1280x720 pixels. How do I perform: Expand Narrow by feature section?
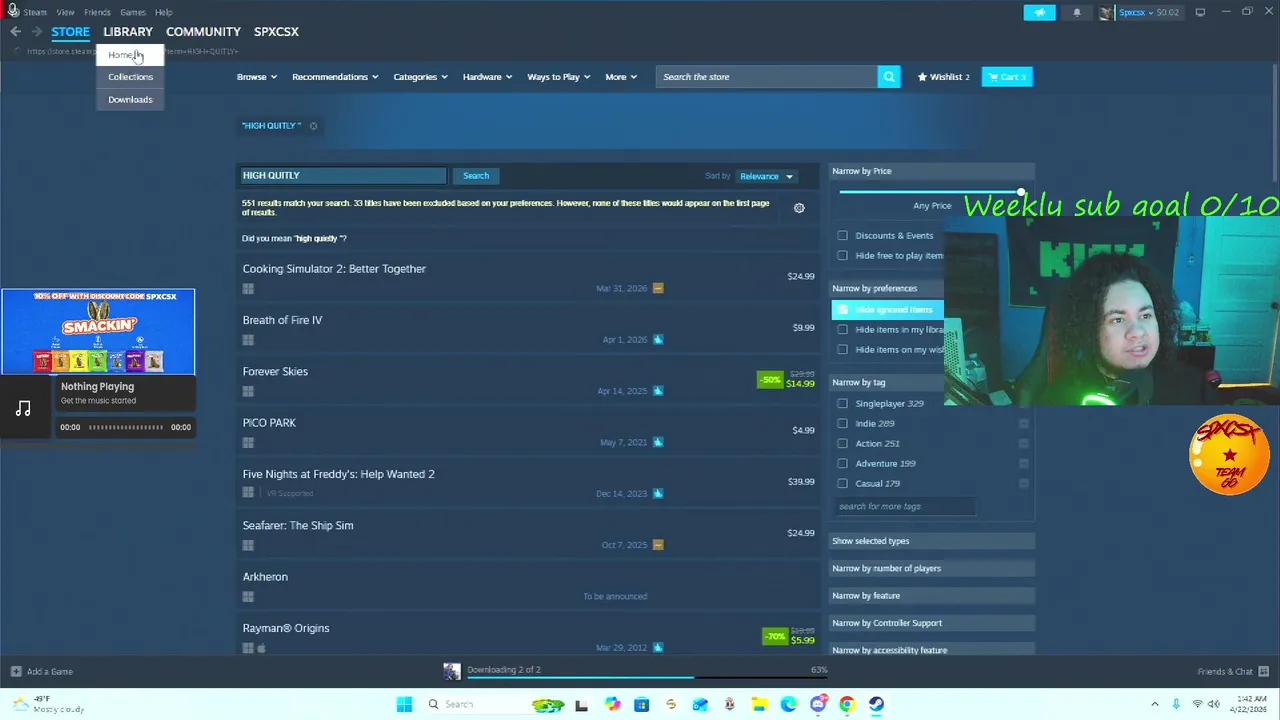click(932, 596)
